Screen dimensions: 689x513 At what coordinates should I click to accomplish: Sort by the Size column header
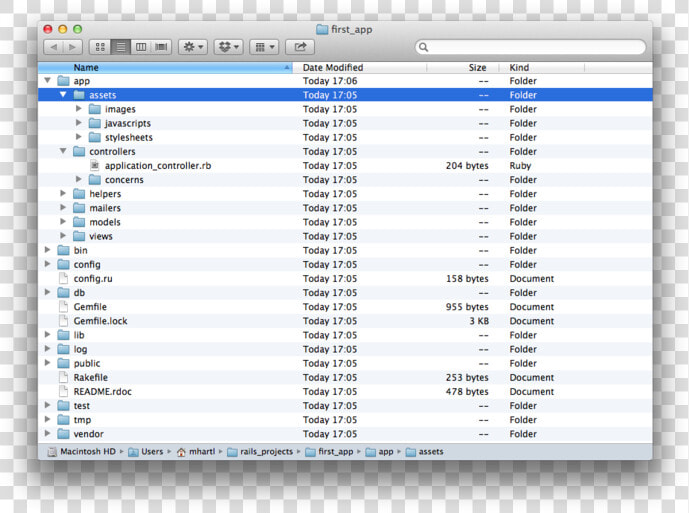click(x=463, y=68)
